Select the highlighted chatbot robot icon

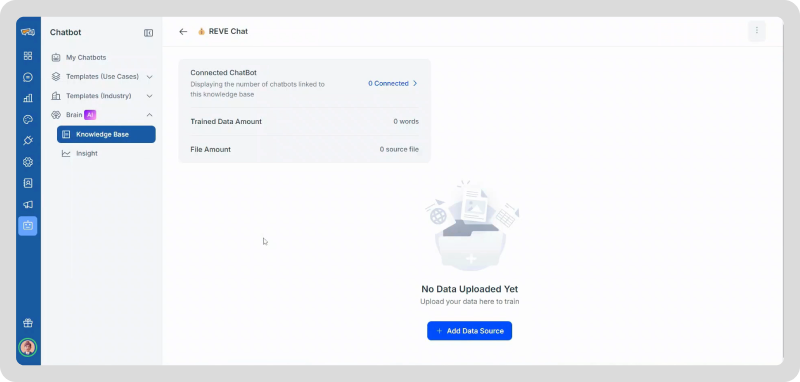(28, 225)
